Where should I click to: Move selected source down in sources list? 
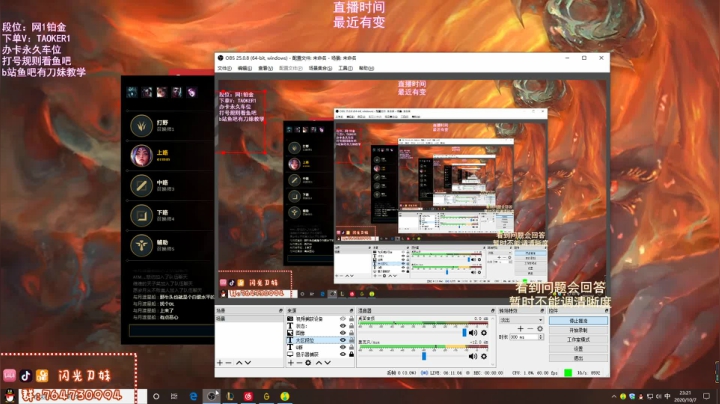pyautogui.click(x=327, y=363)
